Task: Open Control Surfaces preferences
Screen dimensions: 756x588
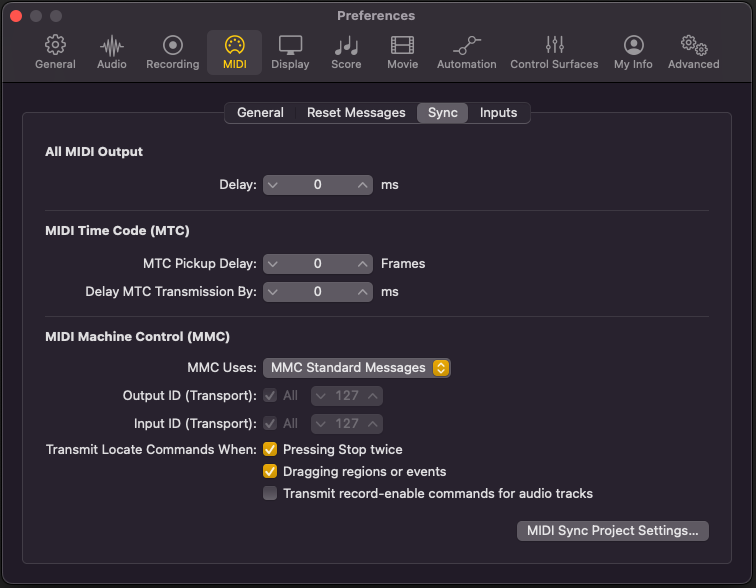Action: [x=554, y=52]
